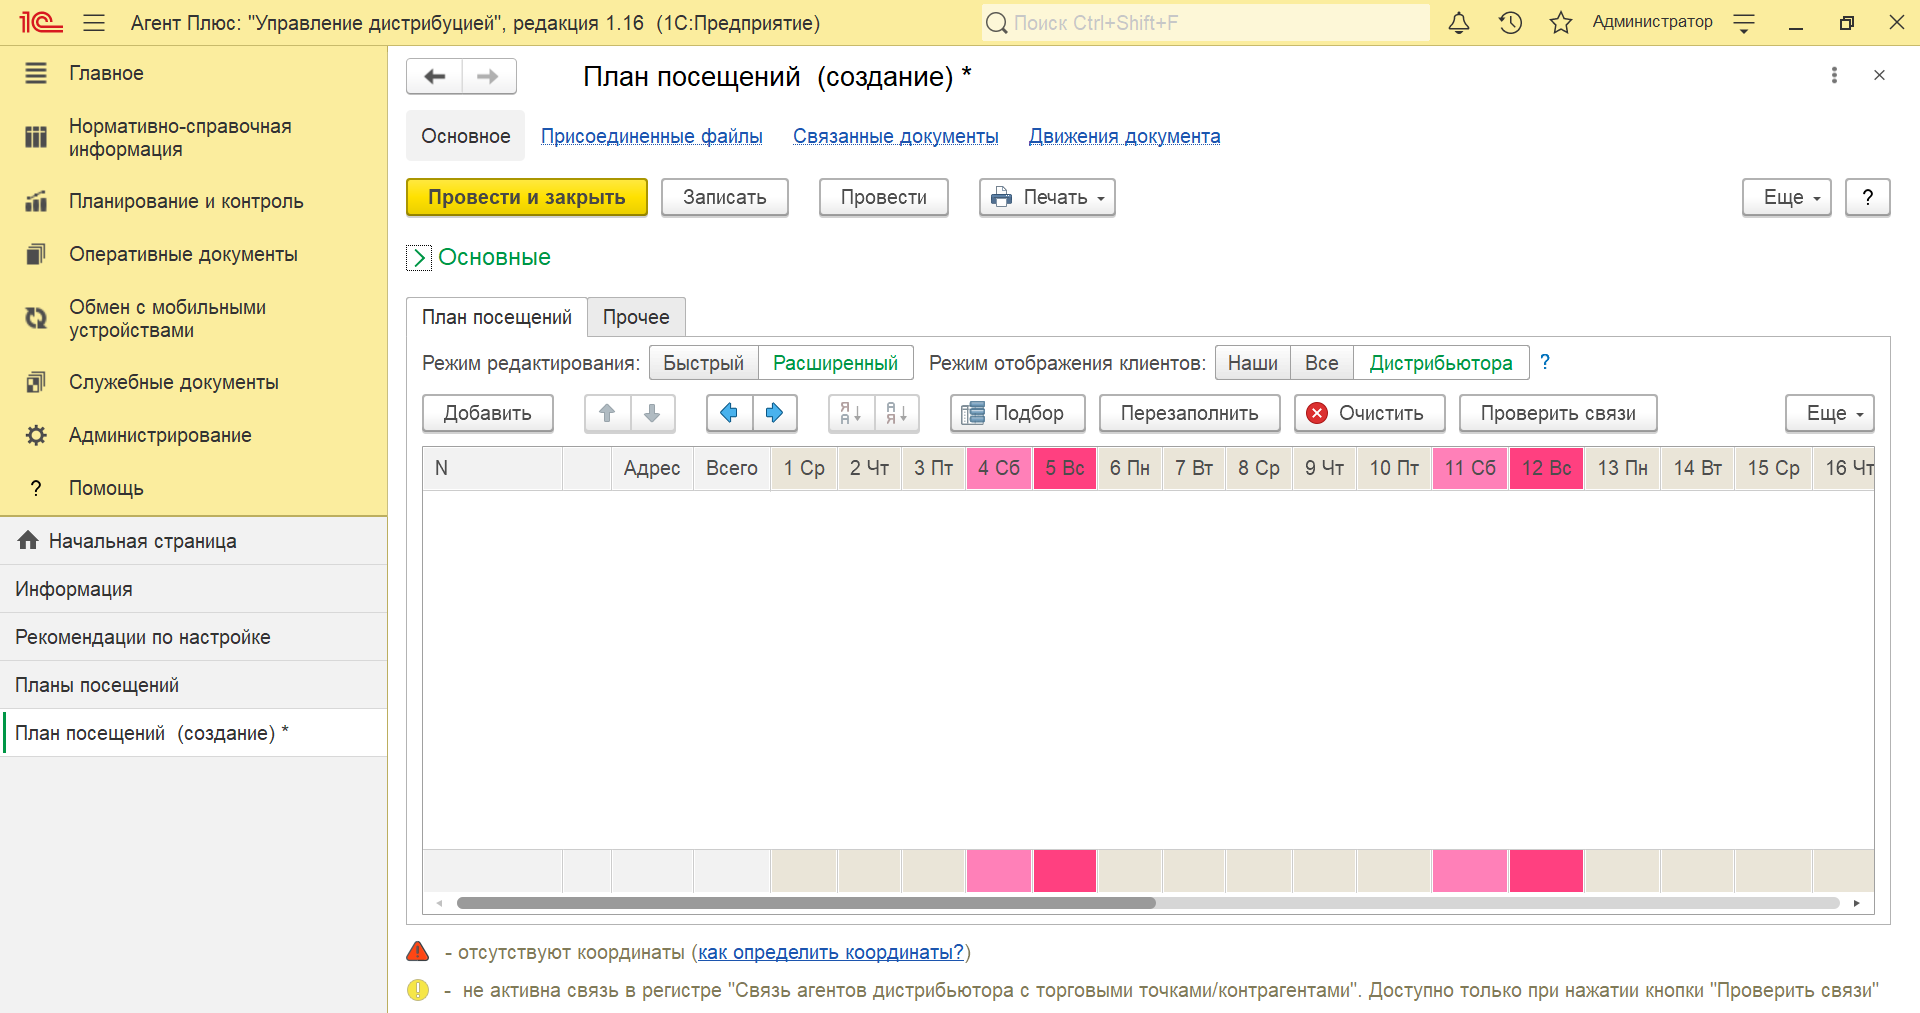Open Рекомендации по настройке page

pos(193,637)
